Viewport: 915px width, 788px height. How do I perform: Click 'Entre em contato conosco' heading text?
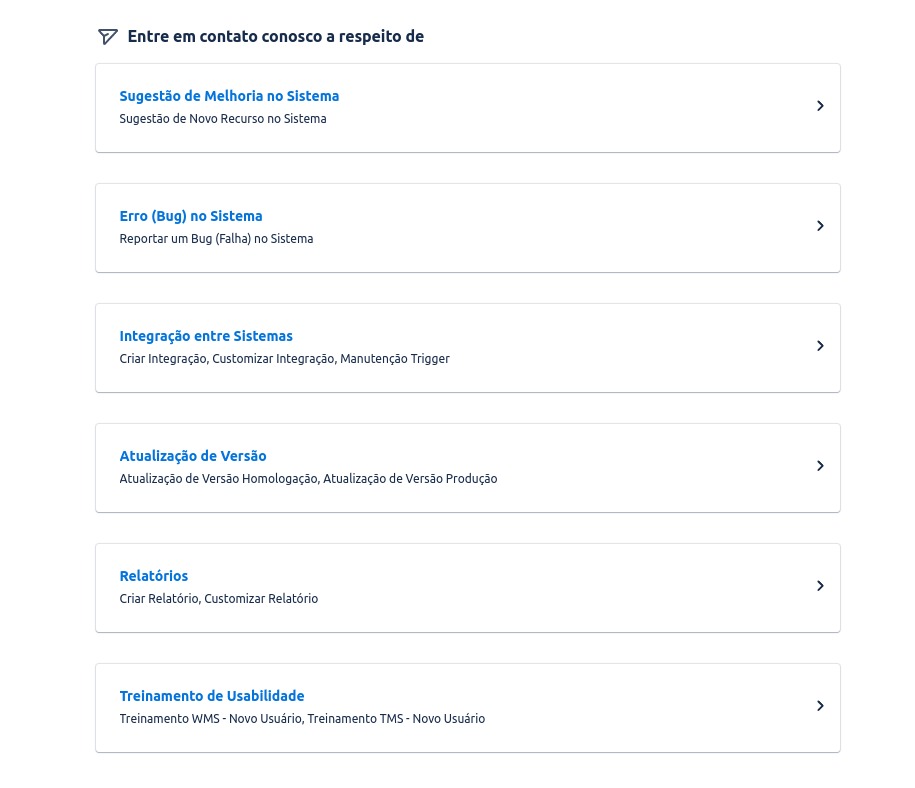click(x=276, y=37)
